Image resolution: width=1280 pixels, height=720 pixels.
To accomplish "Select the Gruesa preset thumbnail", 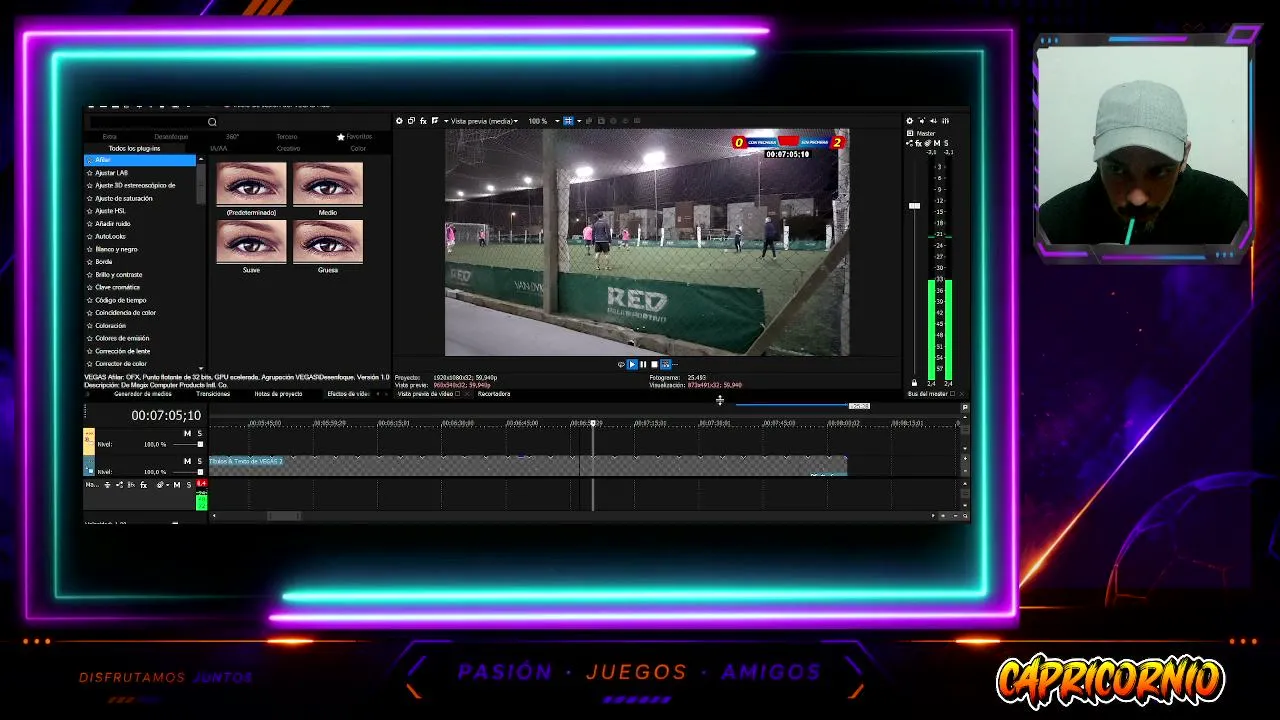I will tap(328, 242).
